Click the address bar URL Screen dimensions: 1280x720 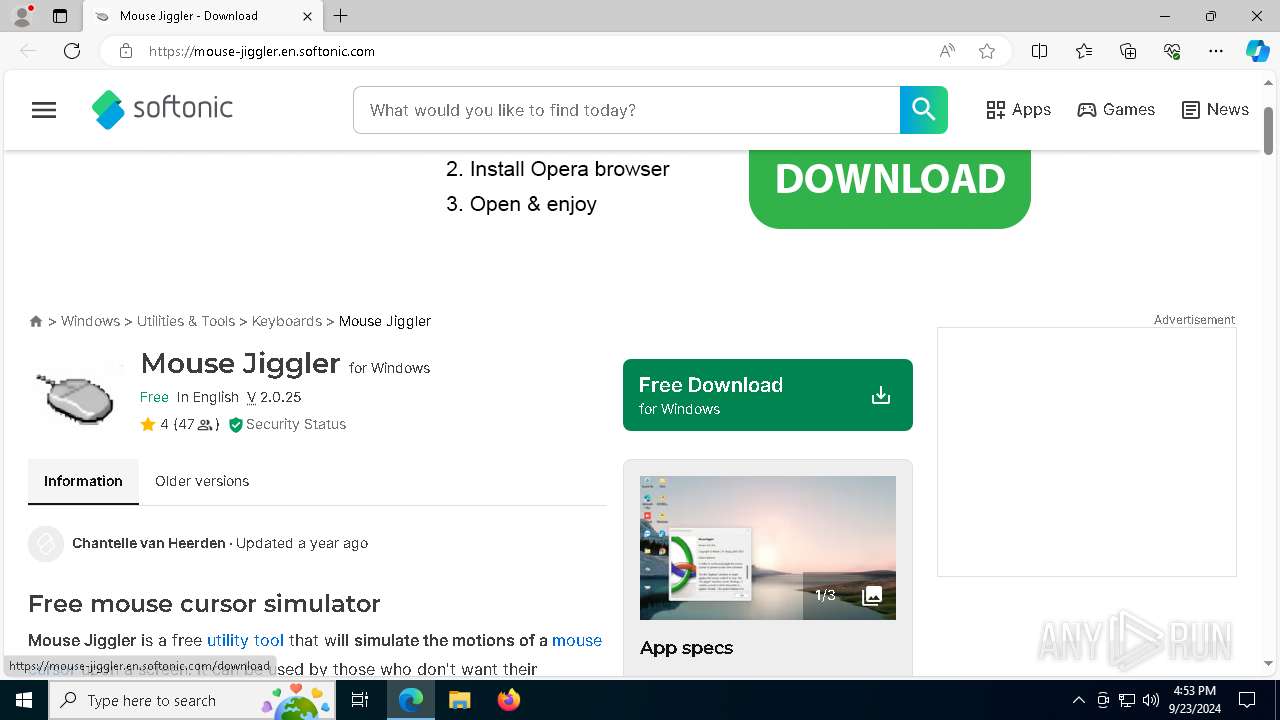[262, 51]
